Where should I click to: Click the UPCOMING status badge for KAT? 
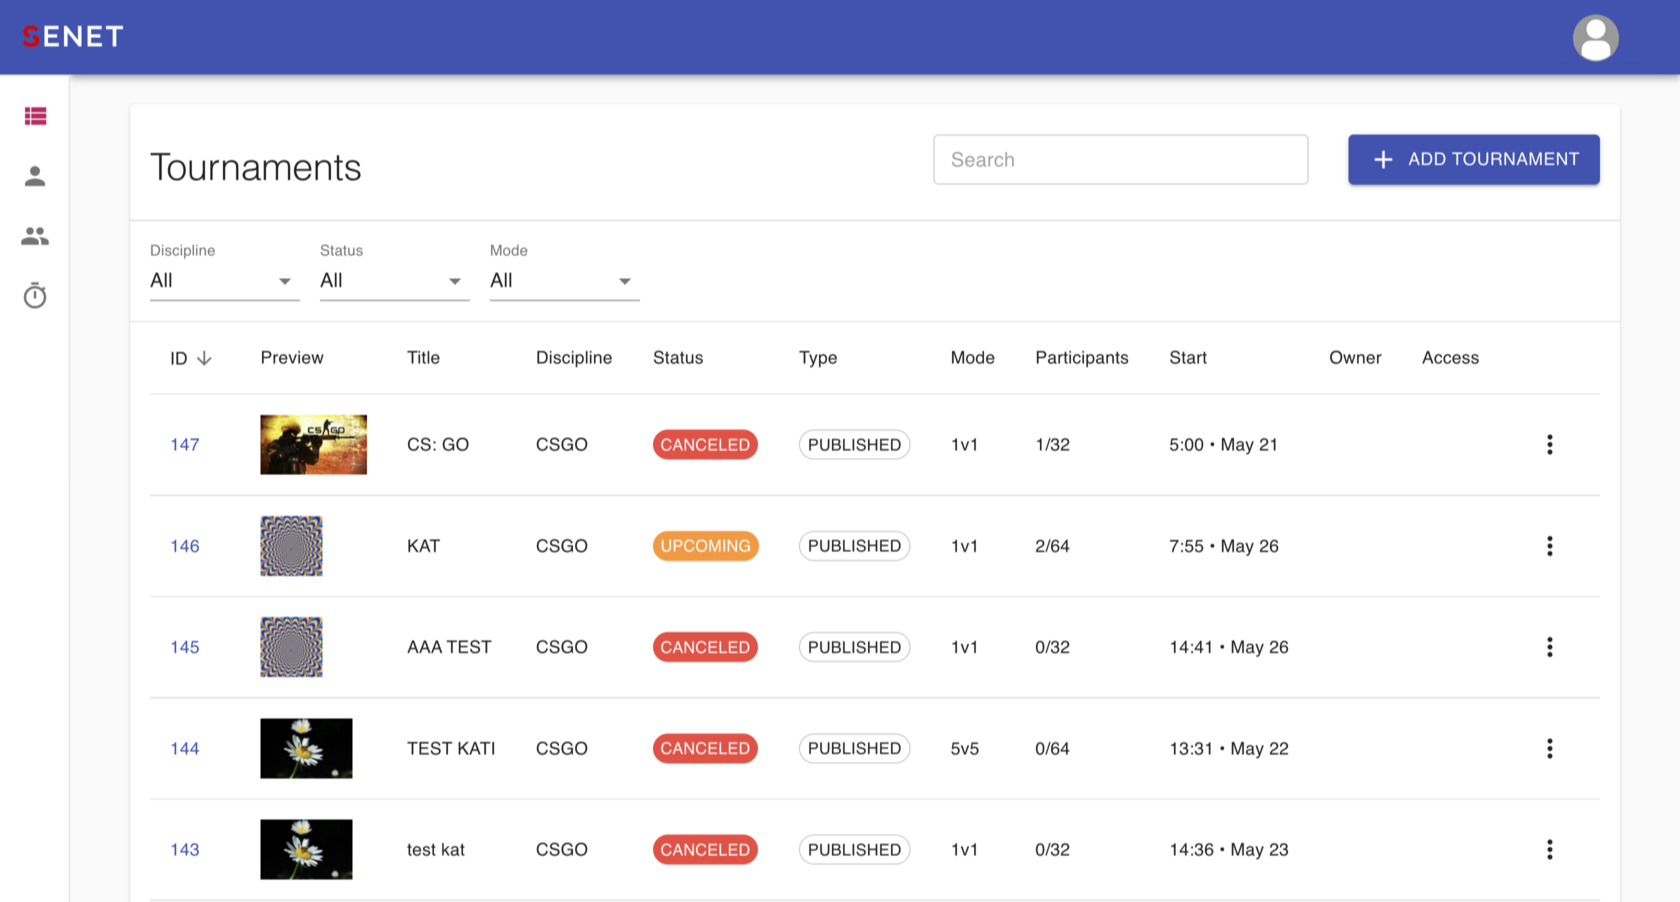[x=705, y=546]
